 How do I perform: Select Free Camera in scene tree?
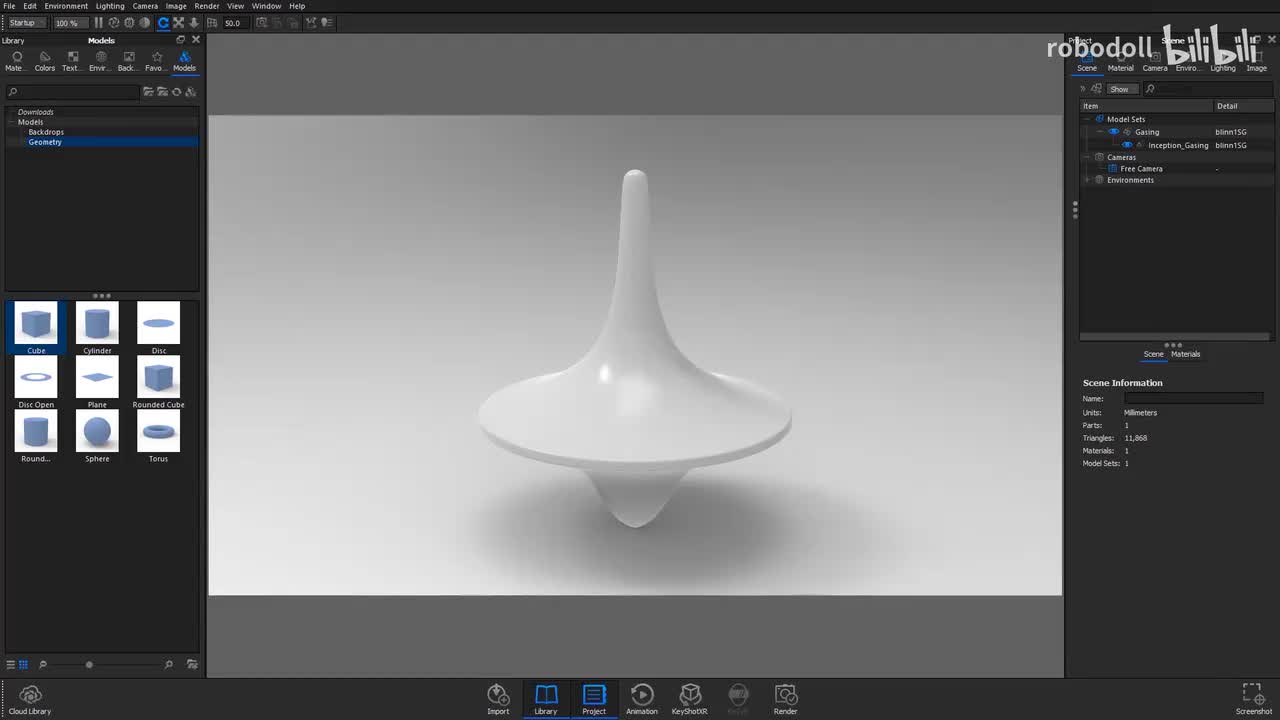tap(1141, 169)
